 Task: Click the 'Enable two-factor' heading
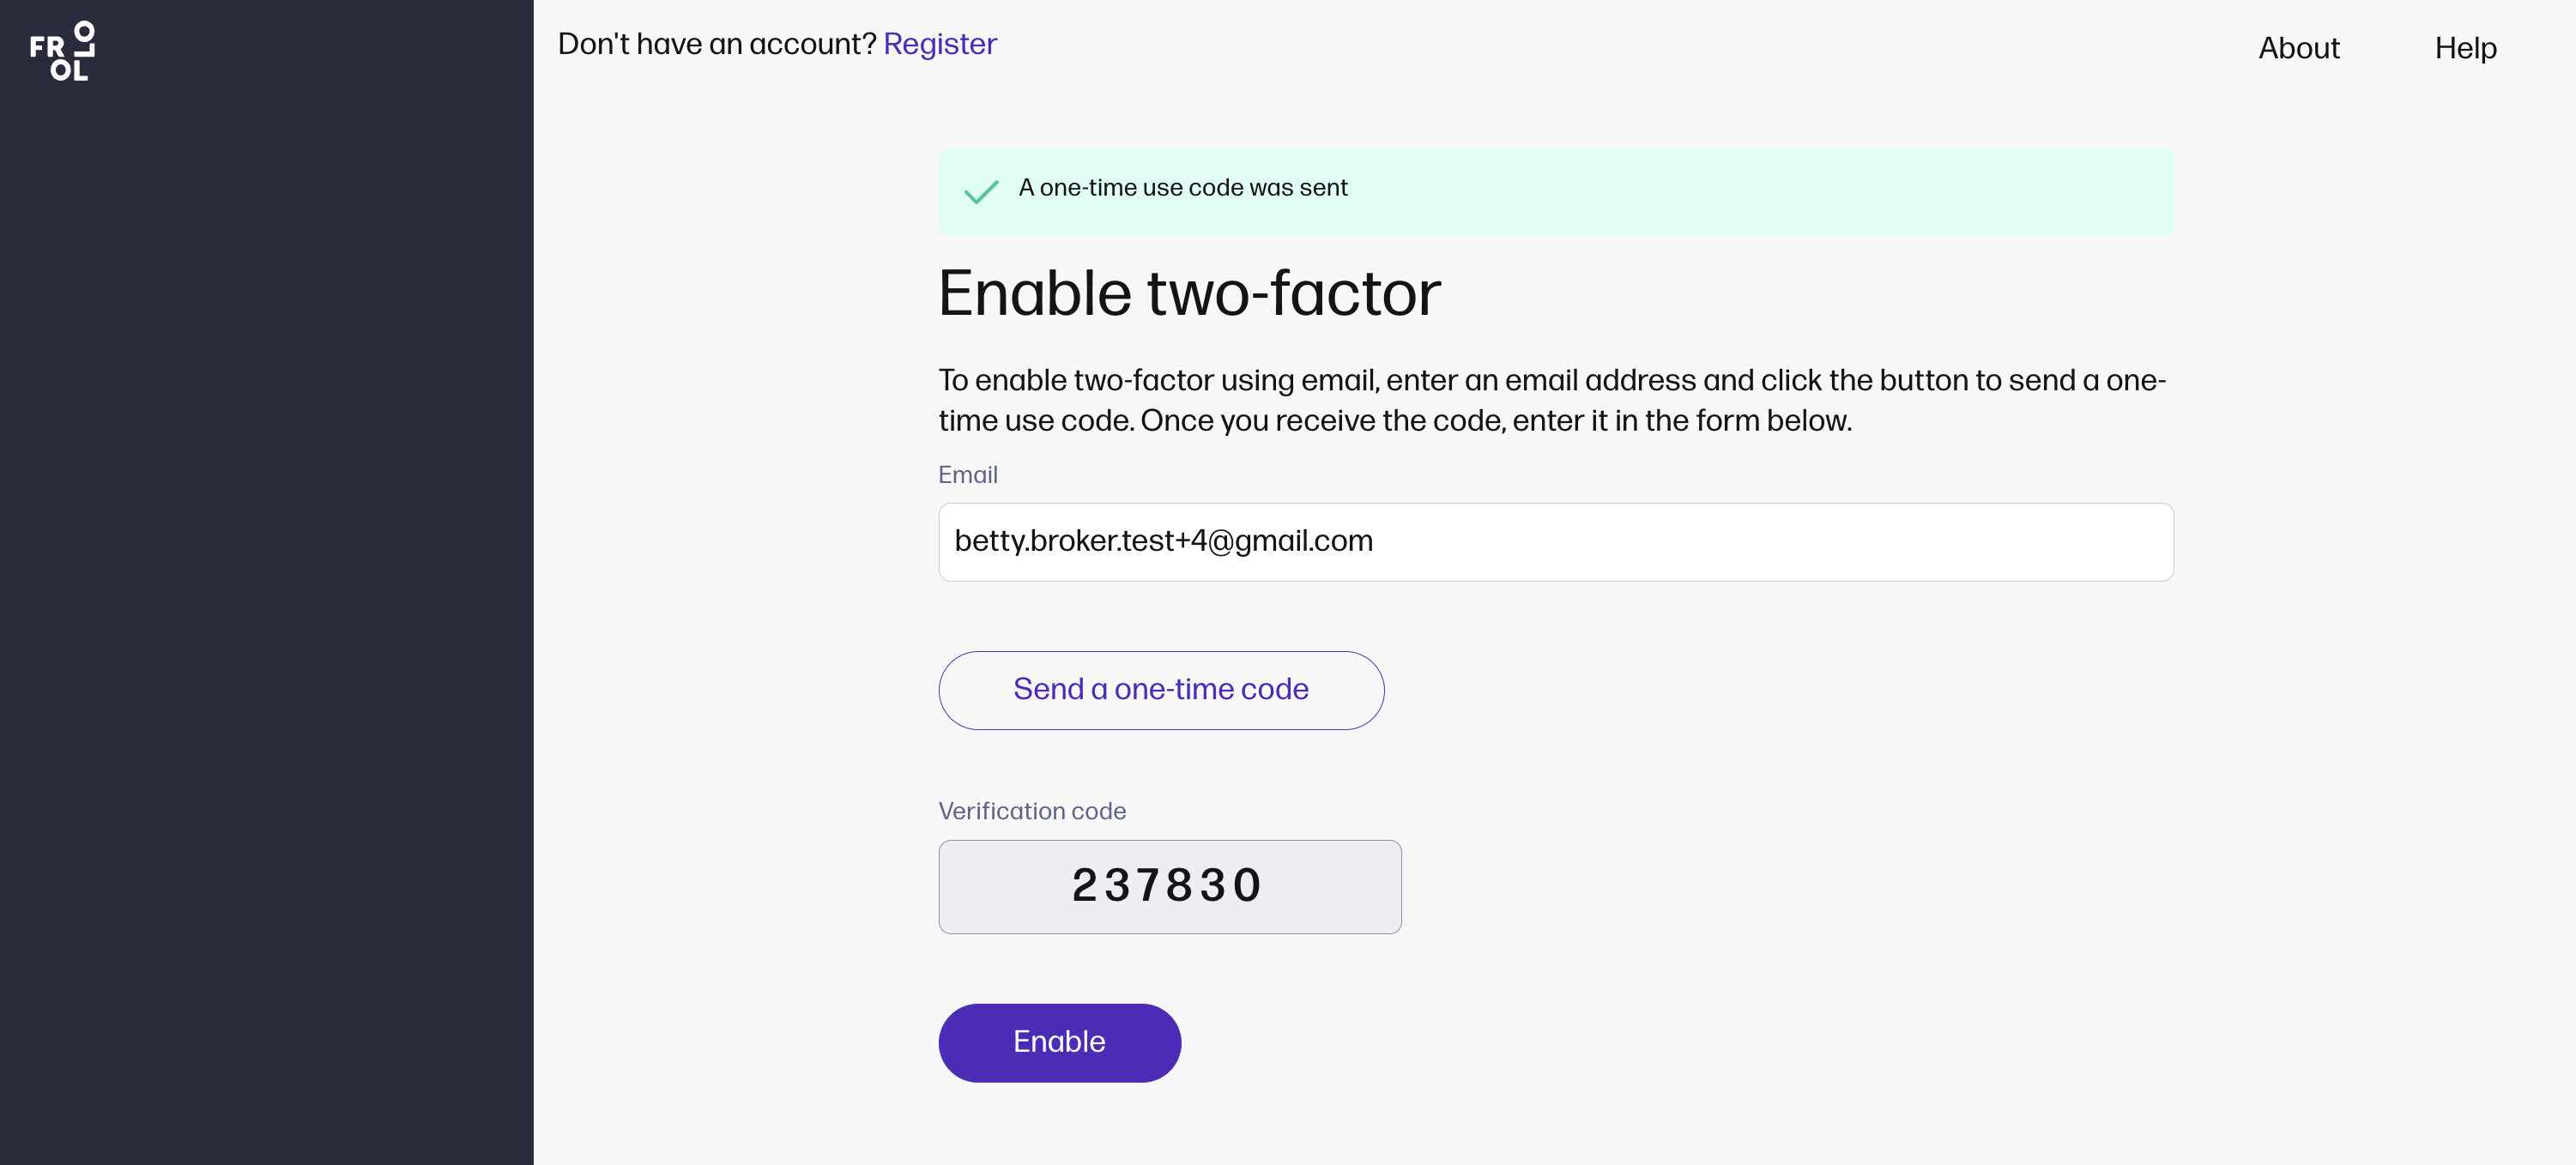coord(1189,294)
